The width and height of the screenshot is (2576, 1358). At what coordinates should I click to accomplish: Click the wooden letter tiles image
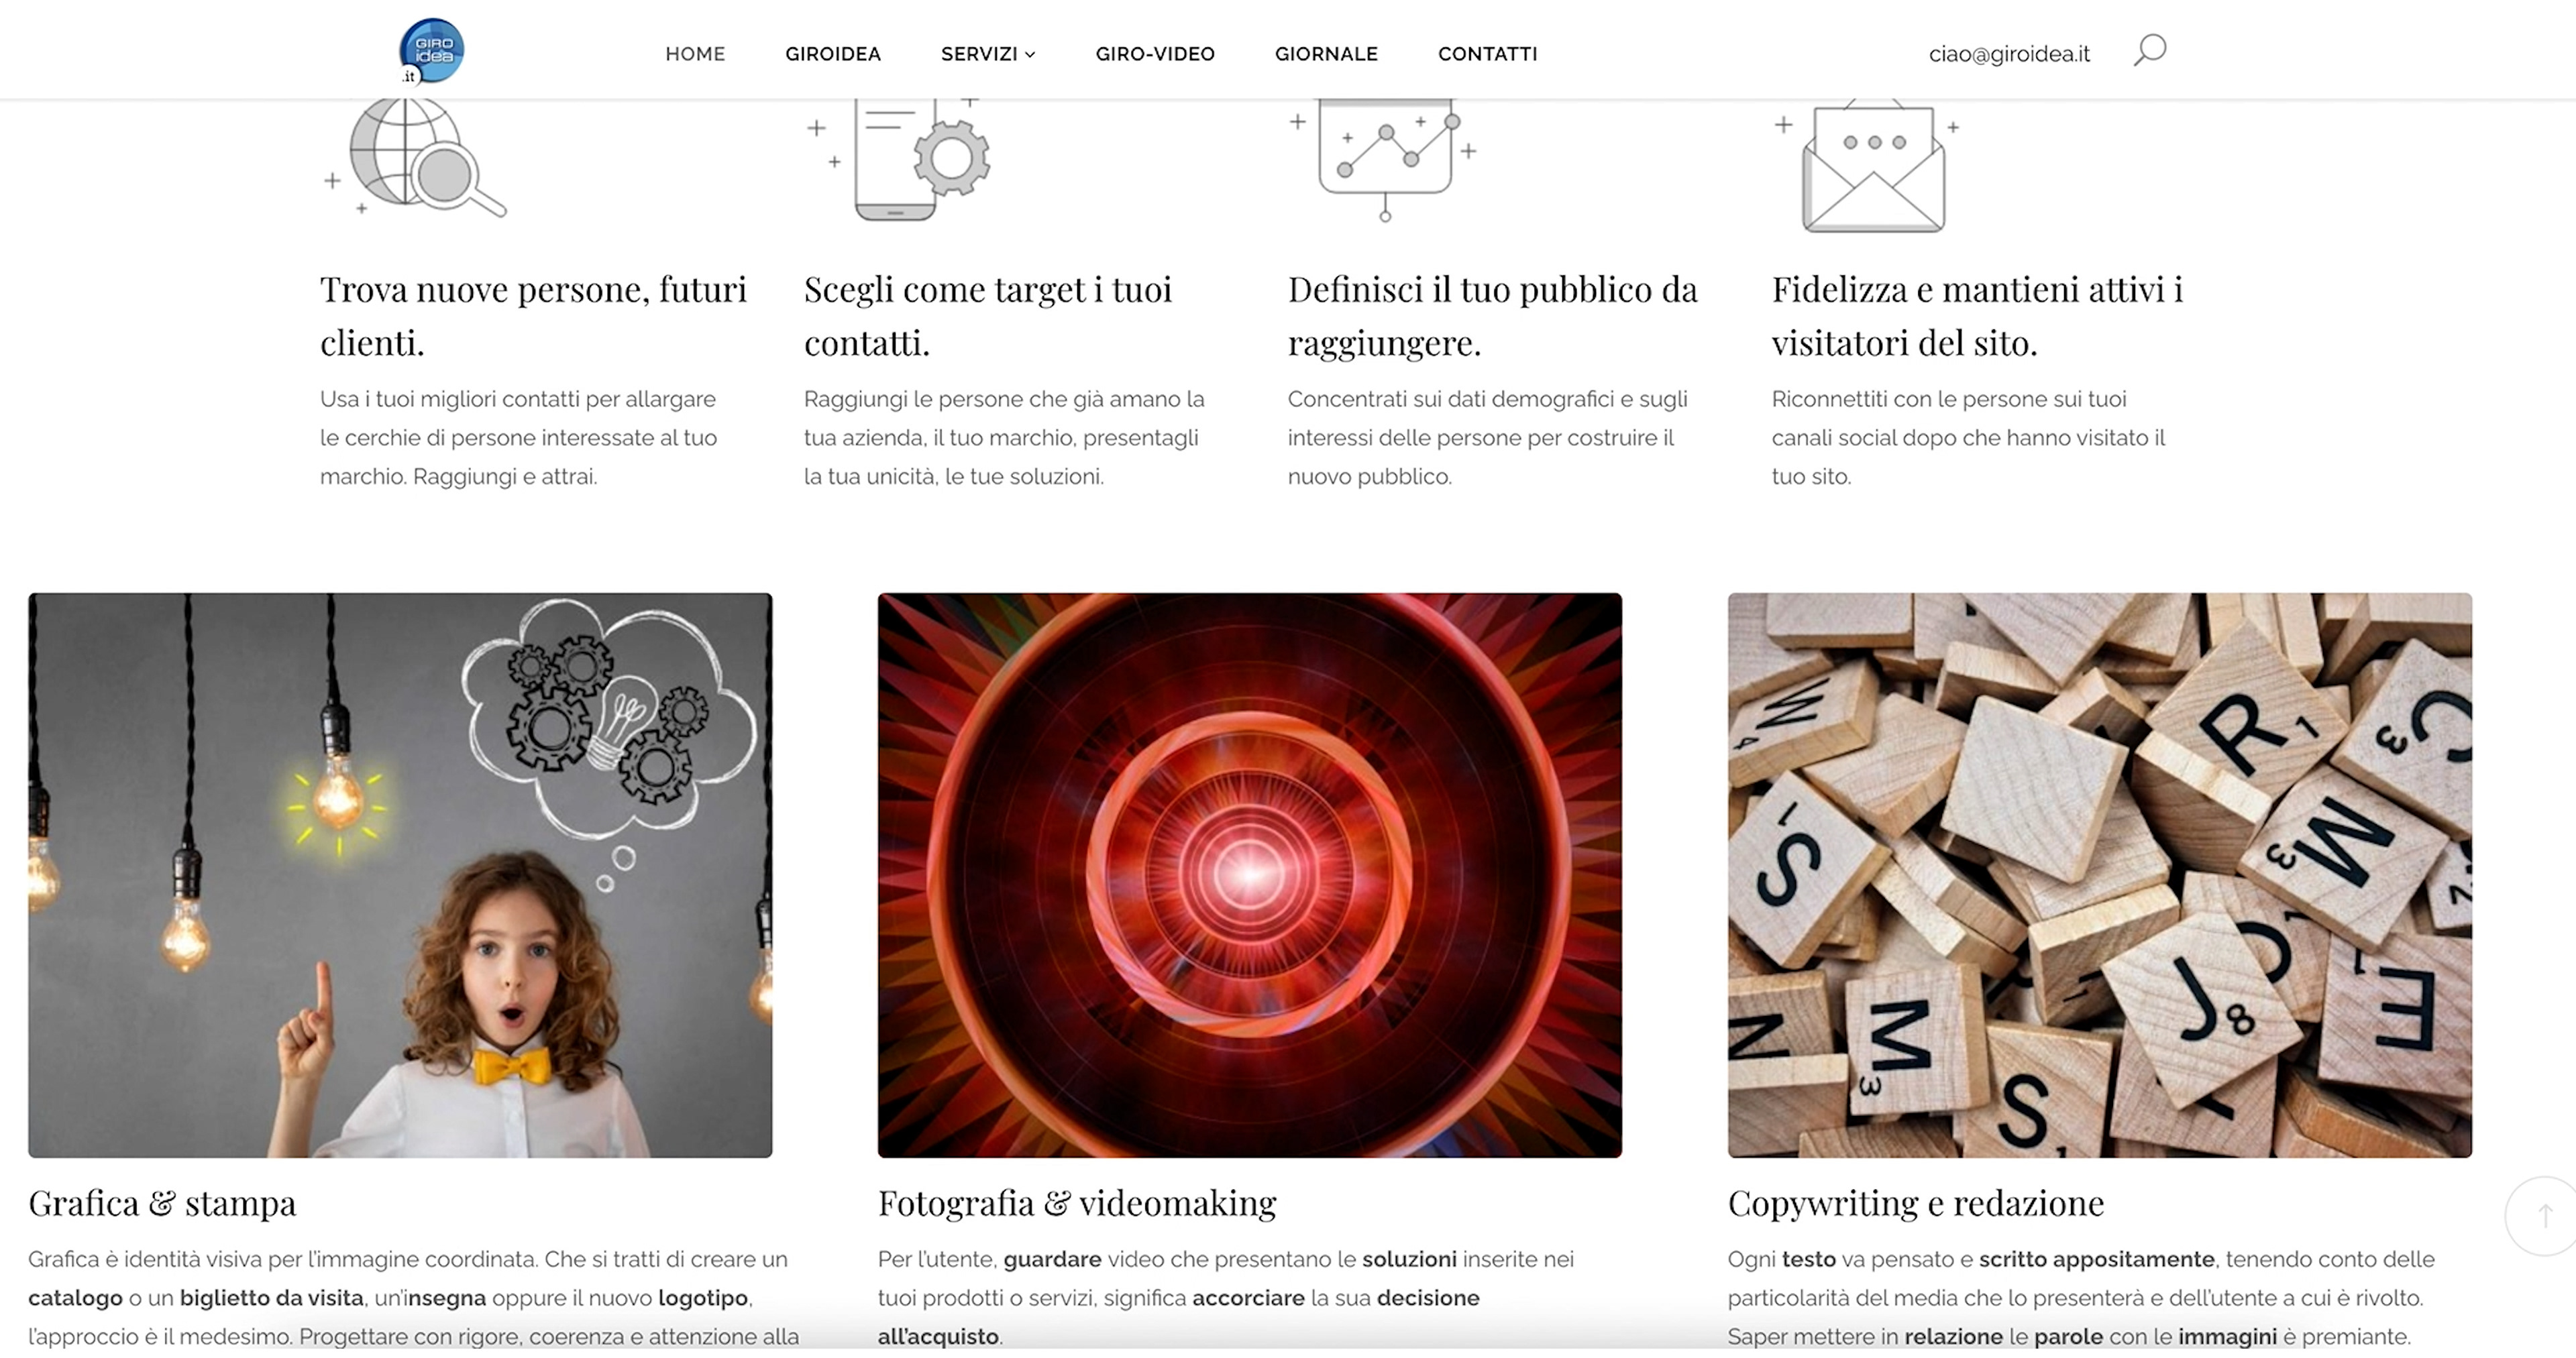2099,875
